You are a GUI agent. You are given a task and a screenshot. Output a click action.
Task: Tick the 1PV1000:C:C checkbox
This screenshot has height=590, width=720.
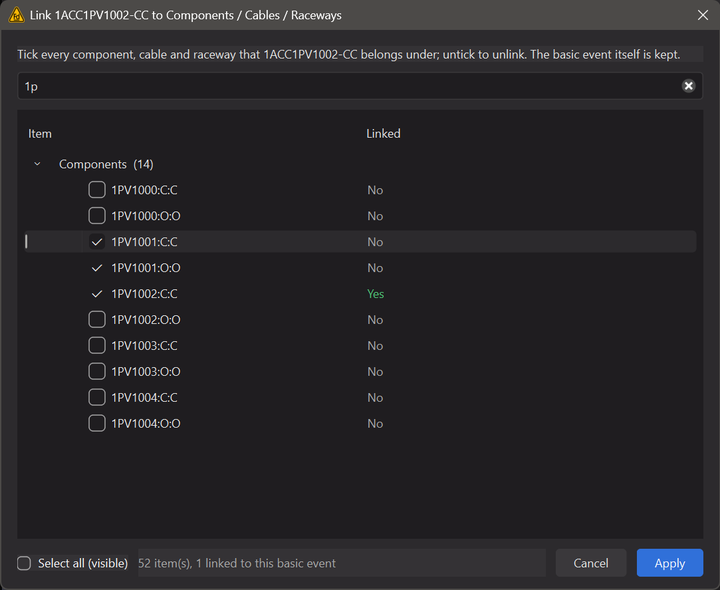97,190
